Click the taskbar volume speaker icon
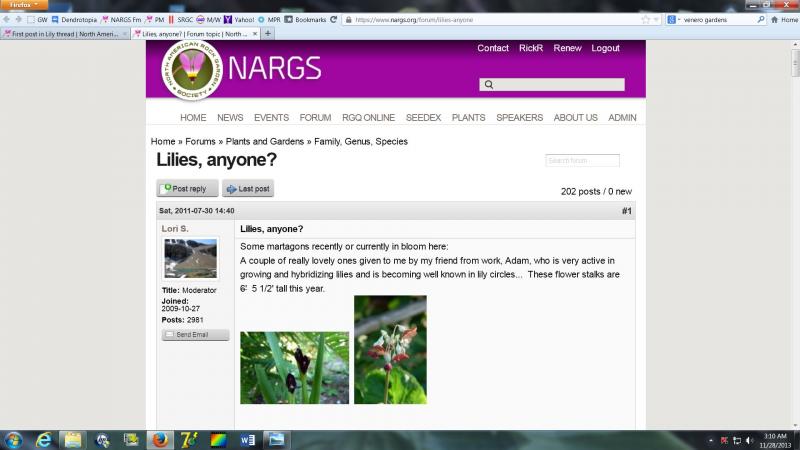 pos(750,439)
